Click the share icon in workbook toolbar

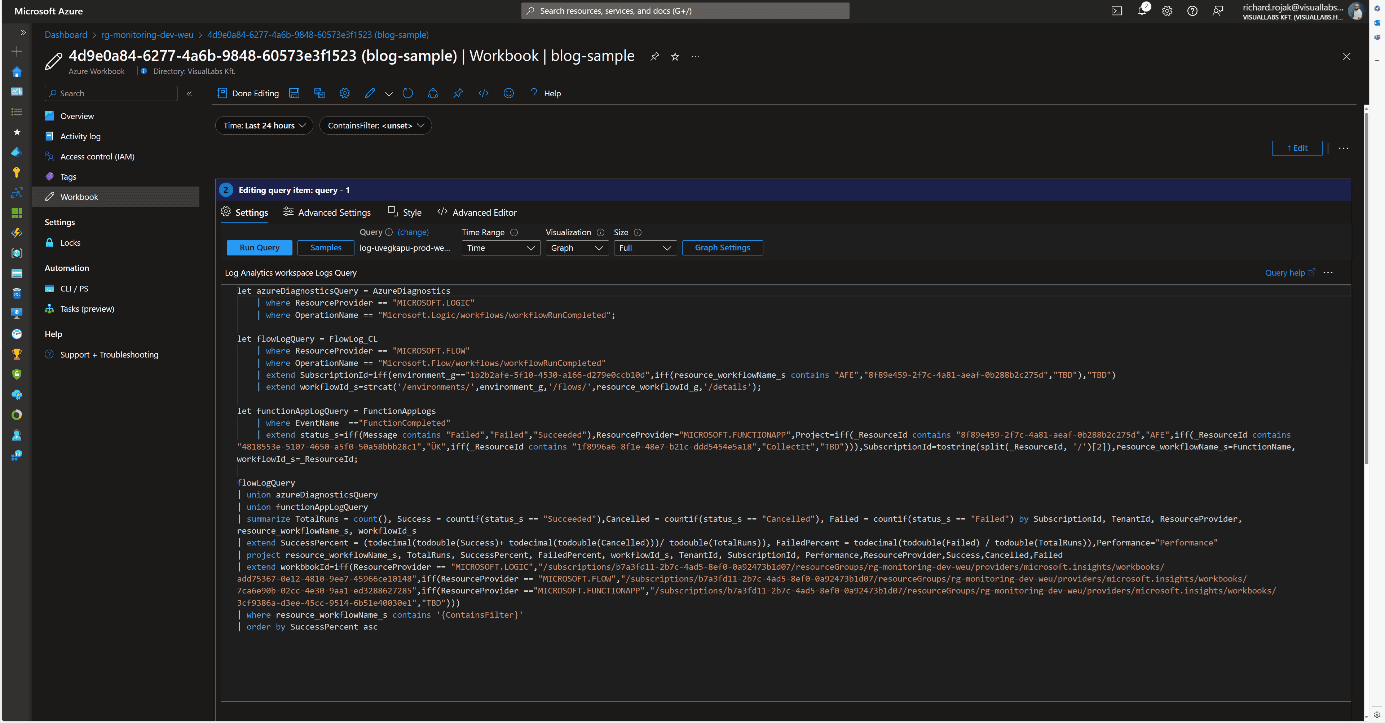point(433,93)
